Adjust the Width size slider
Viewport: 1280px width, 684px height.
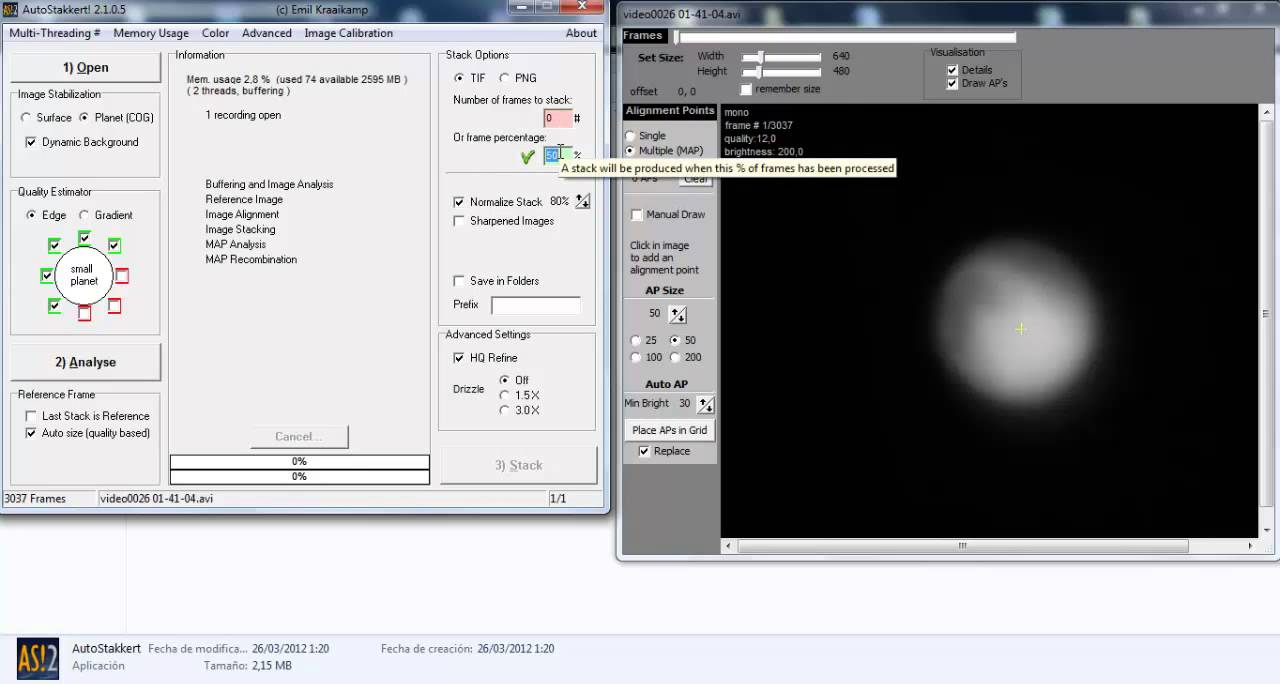click(x=780, y=56)
